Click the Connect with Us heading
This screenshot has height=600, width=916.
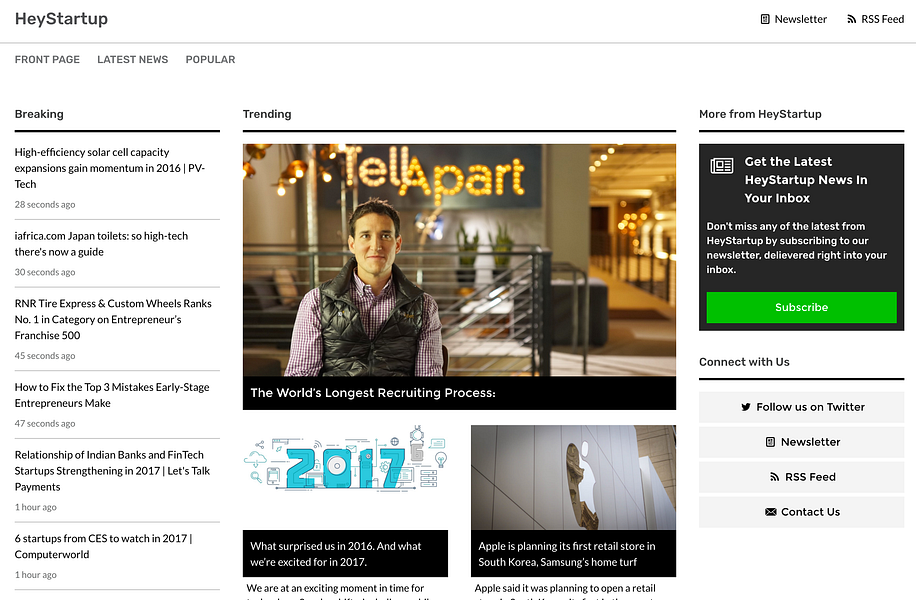(x=744, y=362)
